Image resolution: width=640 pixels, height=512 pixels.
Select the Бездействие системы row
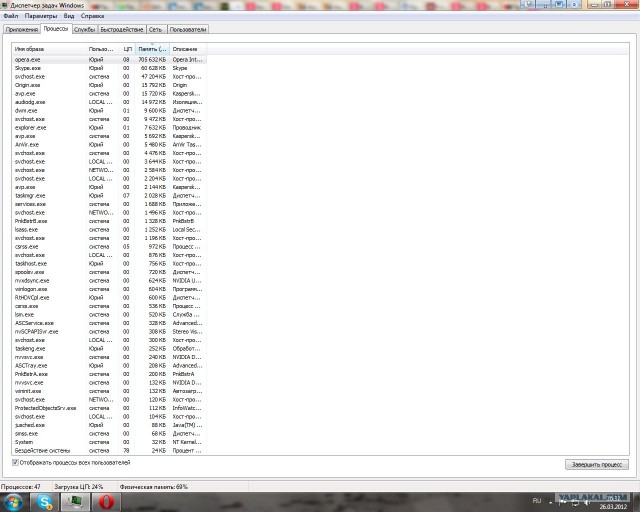[x=109, y=451]
